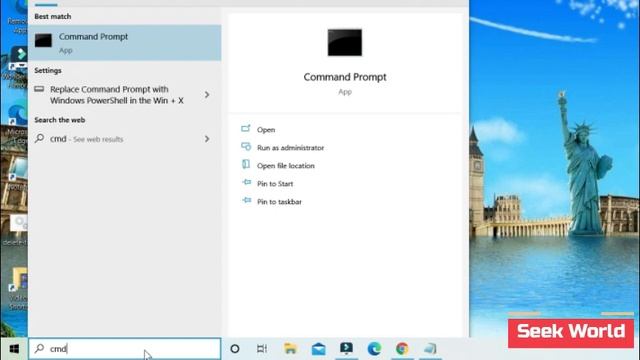This screenshot has width=640, height=360.
Task: Select cmd See web results entry
Action: coord(125,139)
